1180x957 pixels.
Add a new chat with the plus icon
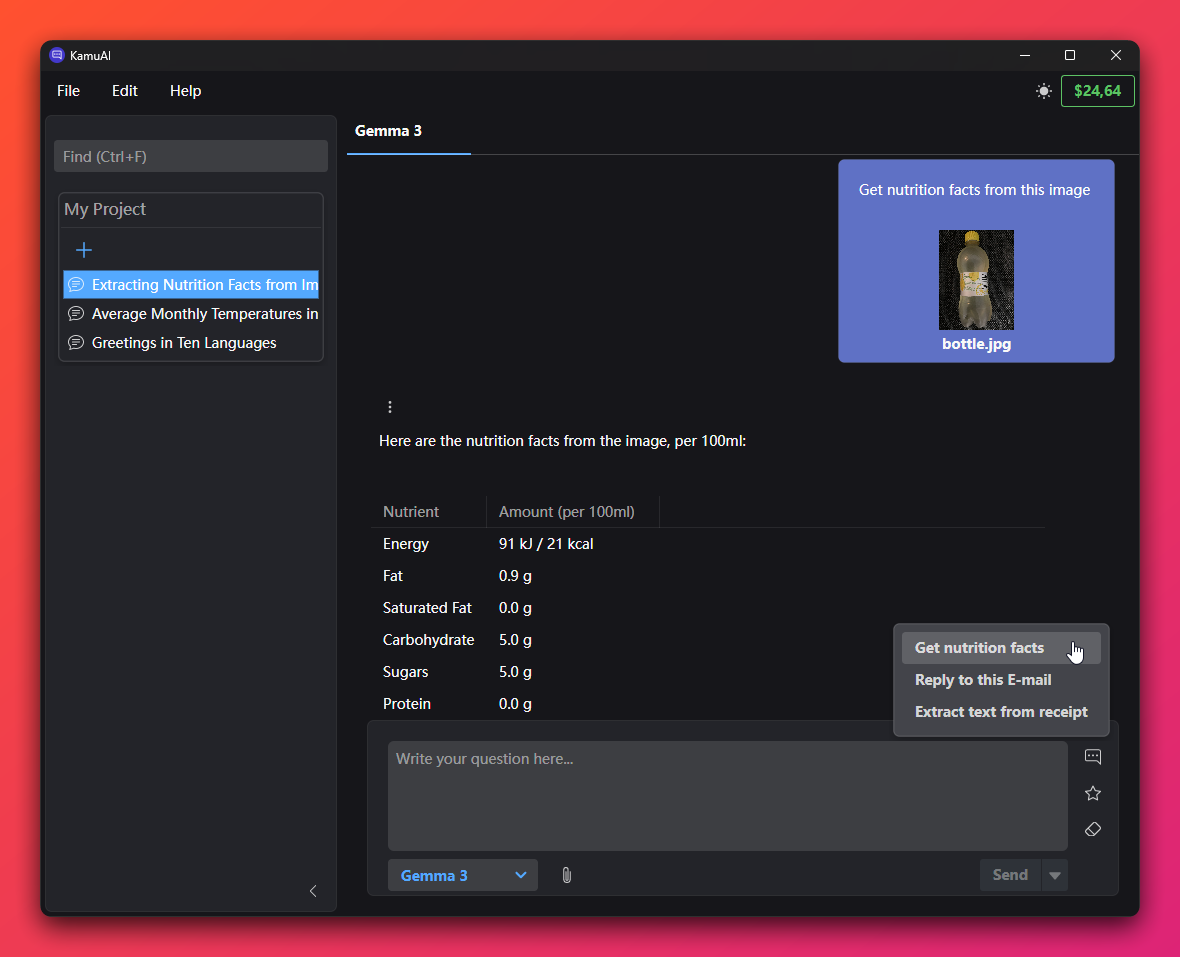[x=84, y=250]
